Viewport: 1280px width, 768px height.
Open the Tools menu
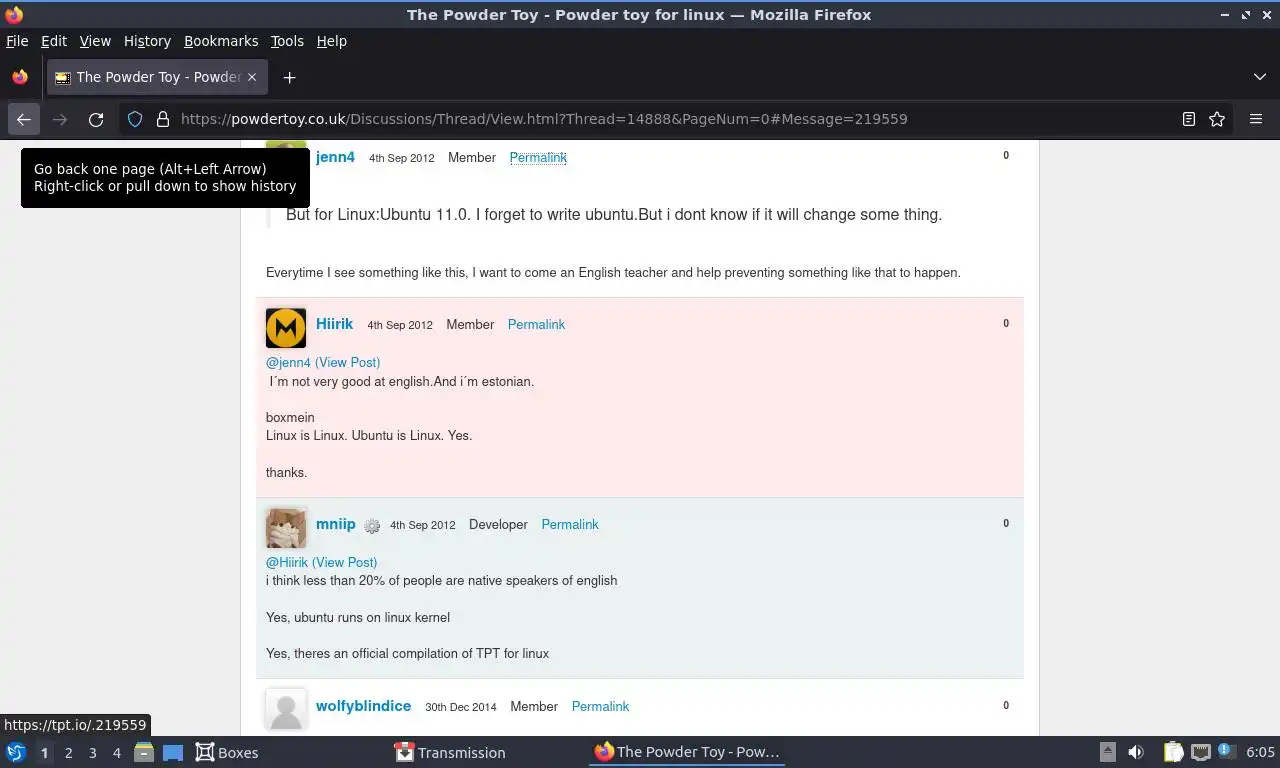click(287, 41)
